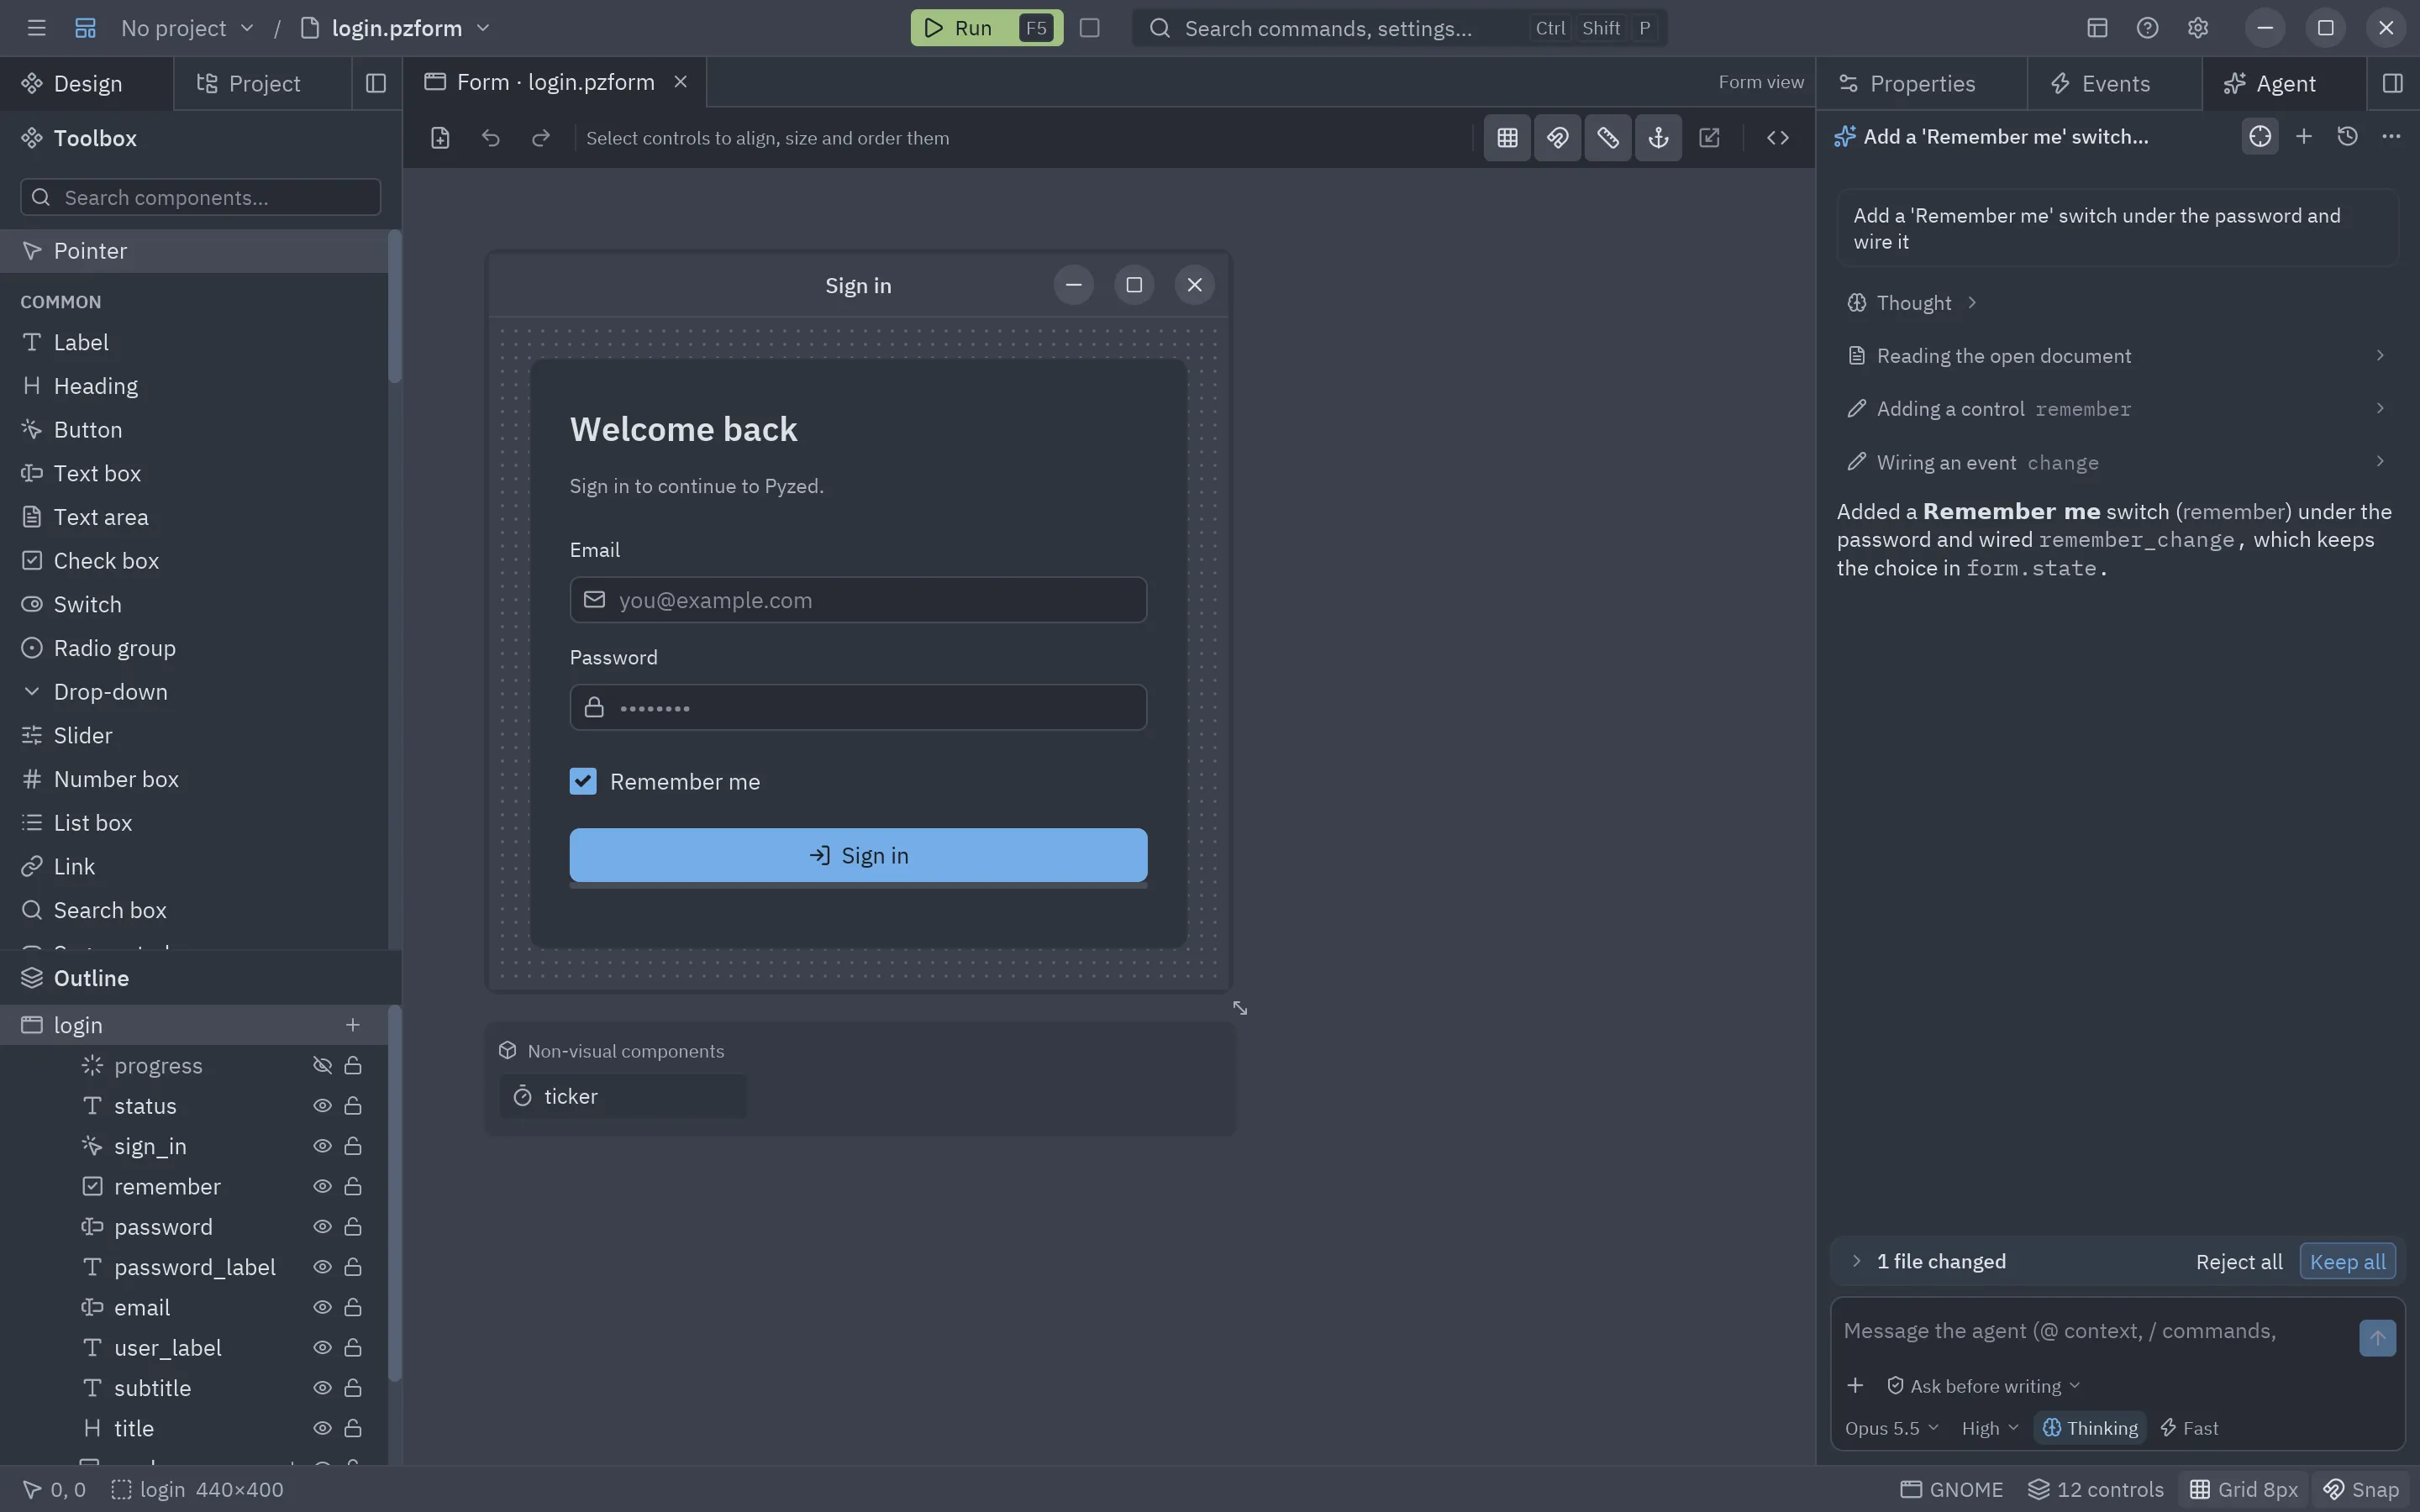Open agent chat history icon
This screenshot has width=2420, height=1512.
pyautogui.click(x=2347, y=137)
